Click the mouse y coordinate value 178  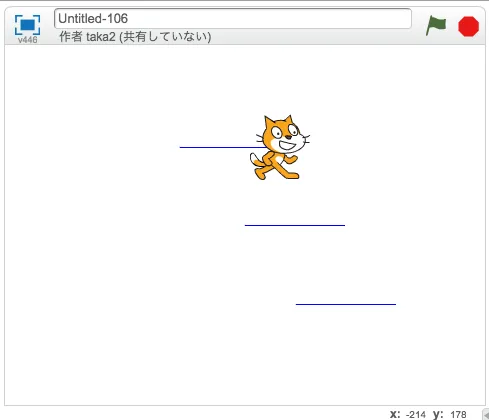tap(458, 414)
